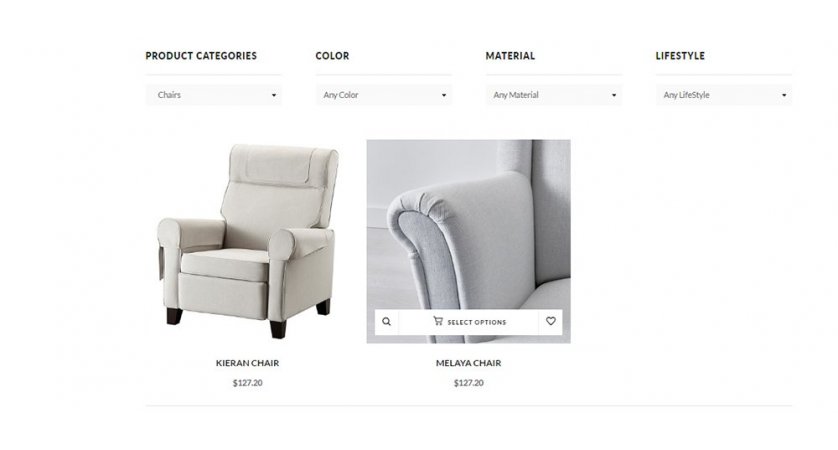838x450 pixels.
Task: Click the shopping cart icon on Melaya Chair
Action: pyautogui.click(x=438, y=321)
